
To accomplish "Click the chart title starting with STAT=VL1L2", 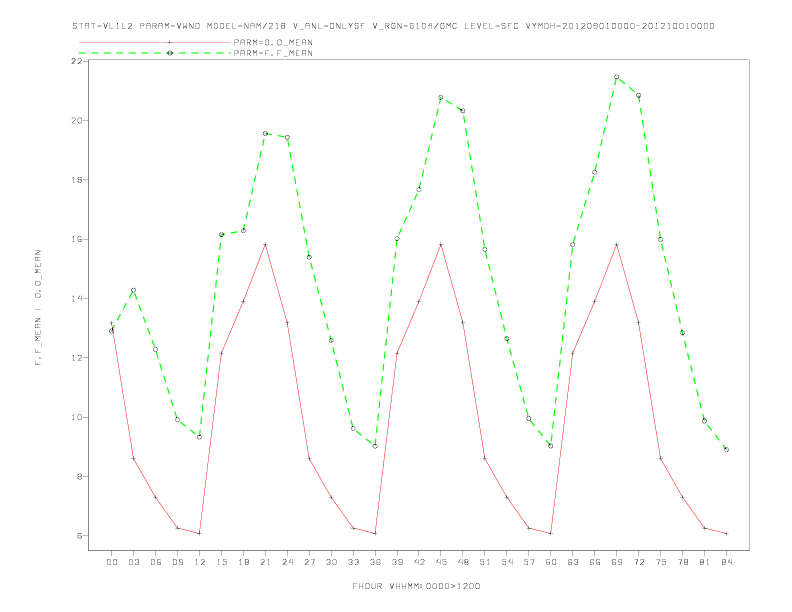I will (393, 26).
